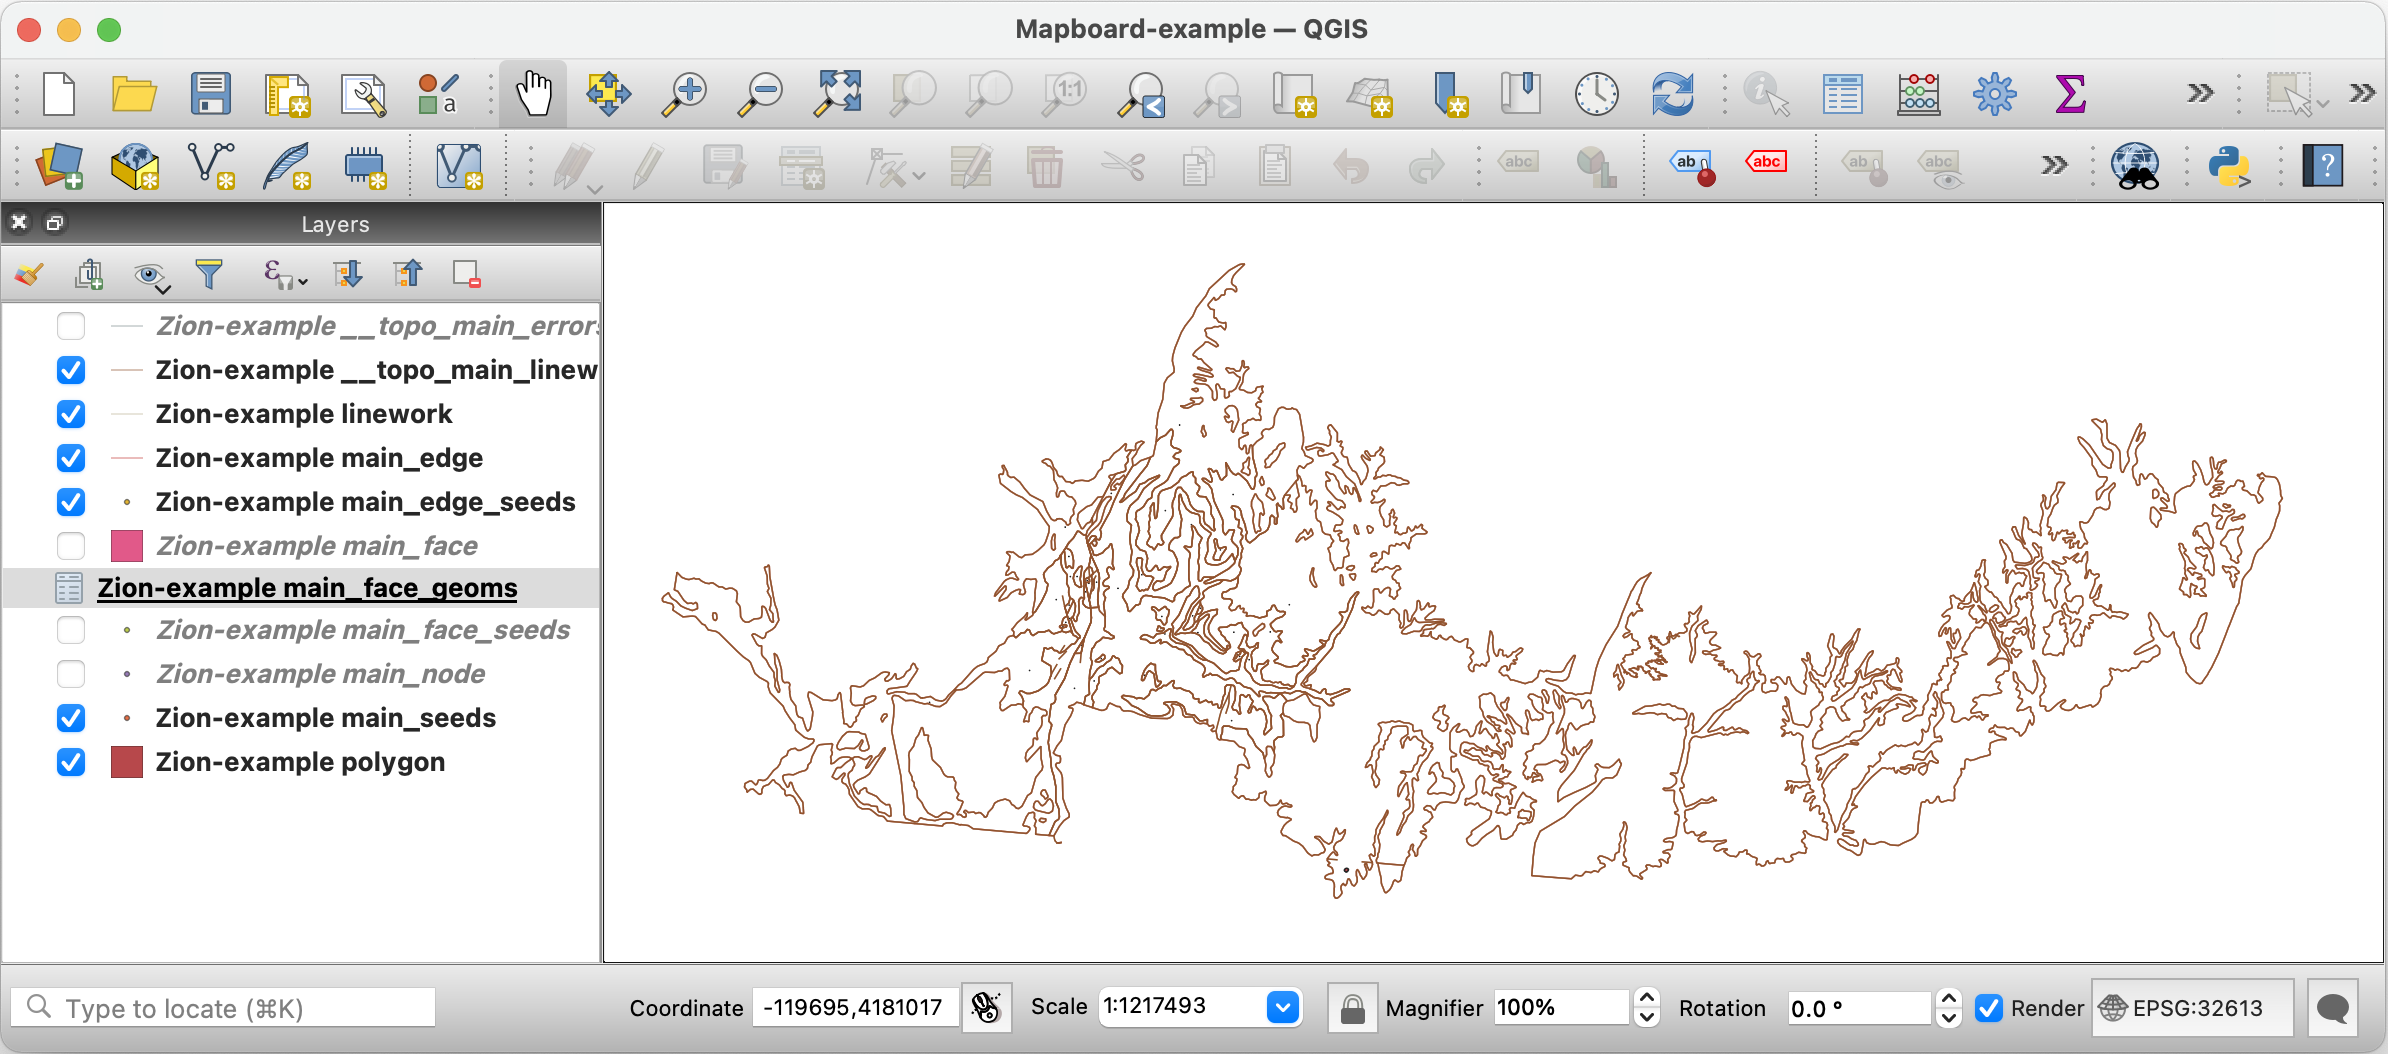Open the Python console

click(x=2229, y=166)
